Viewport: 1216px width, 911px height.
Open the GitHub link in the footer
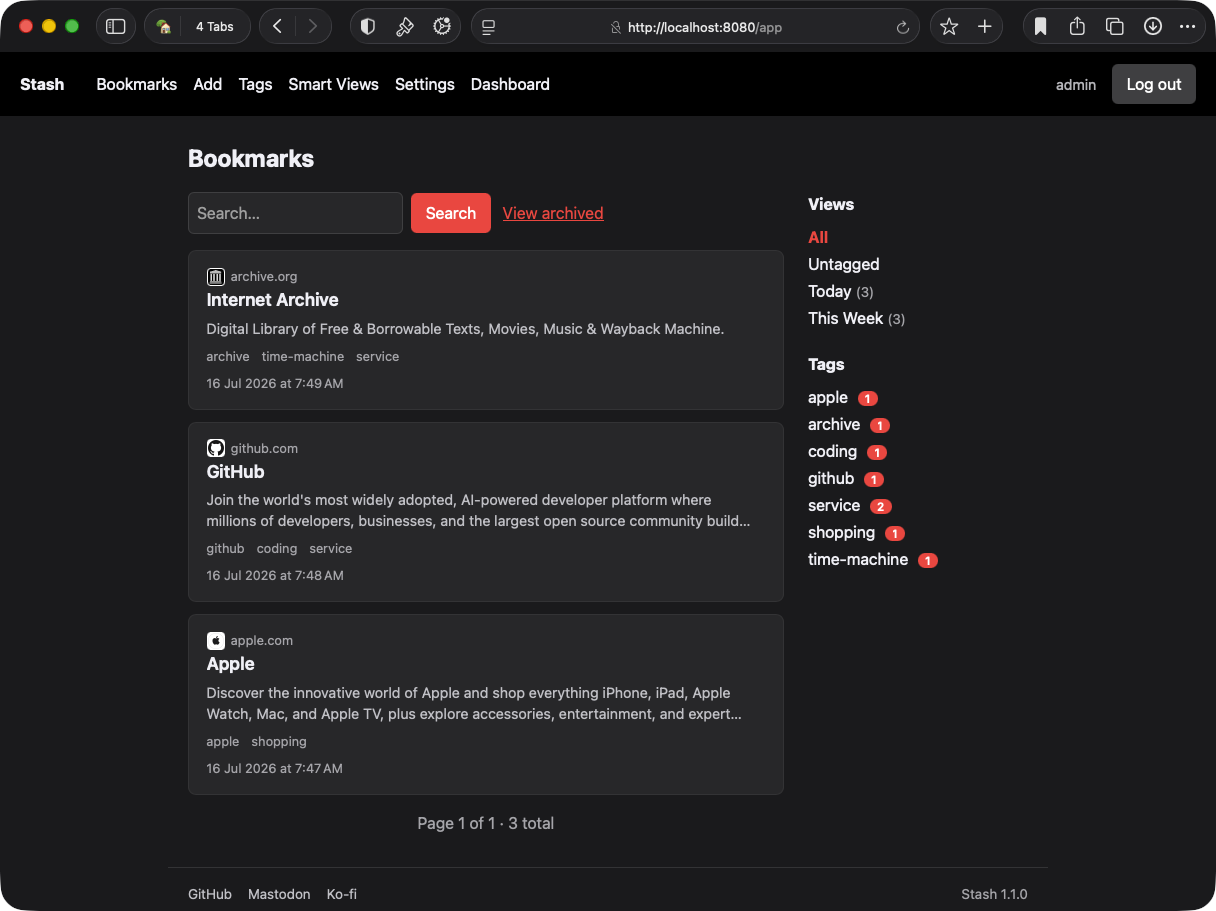click(210, 894)
